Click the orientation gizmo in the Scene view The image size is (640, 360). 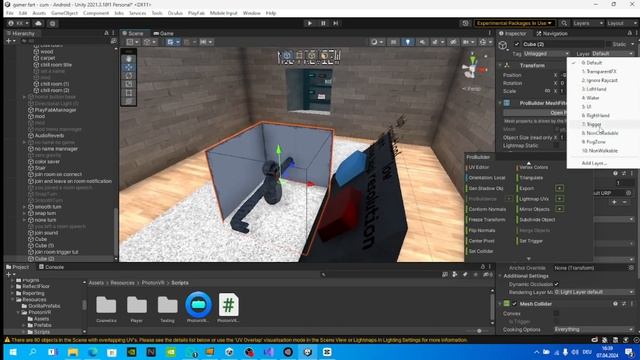tap(473, 69)
